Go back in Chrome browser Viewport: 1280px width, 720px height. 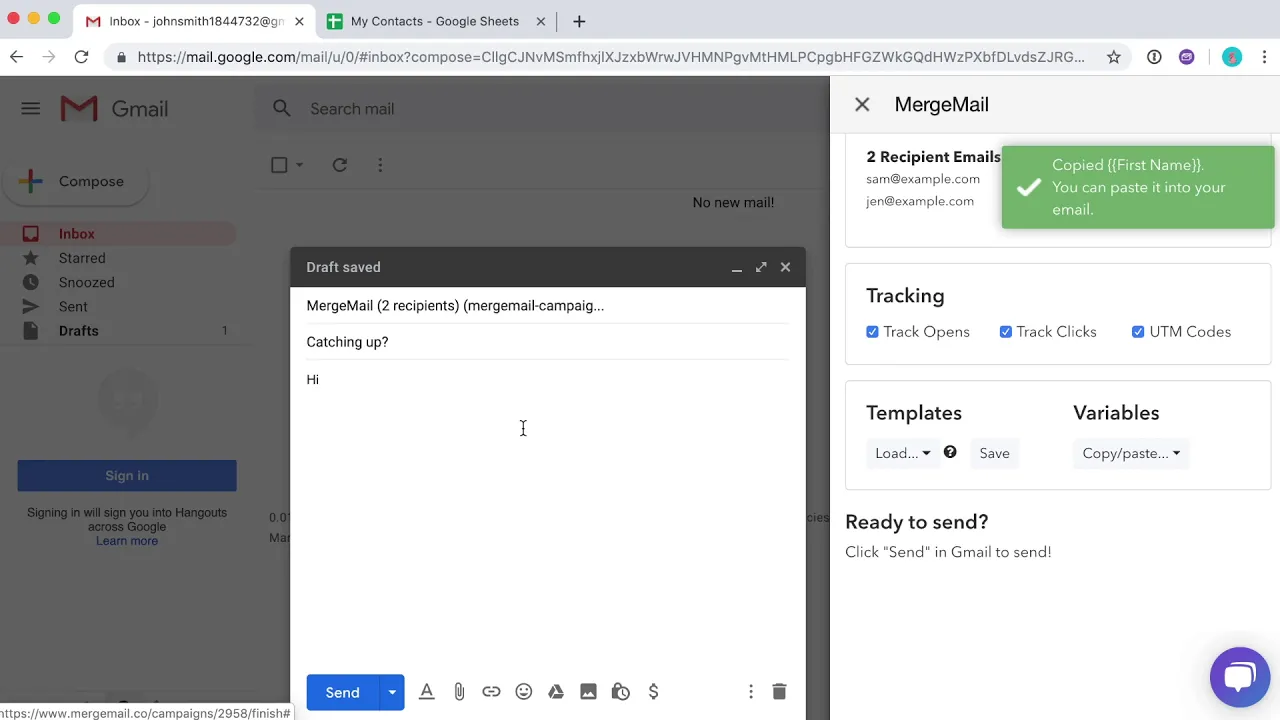click(x=17, y=57)
